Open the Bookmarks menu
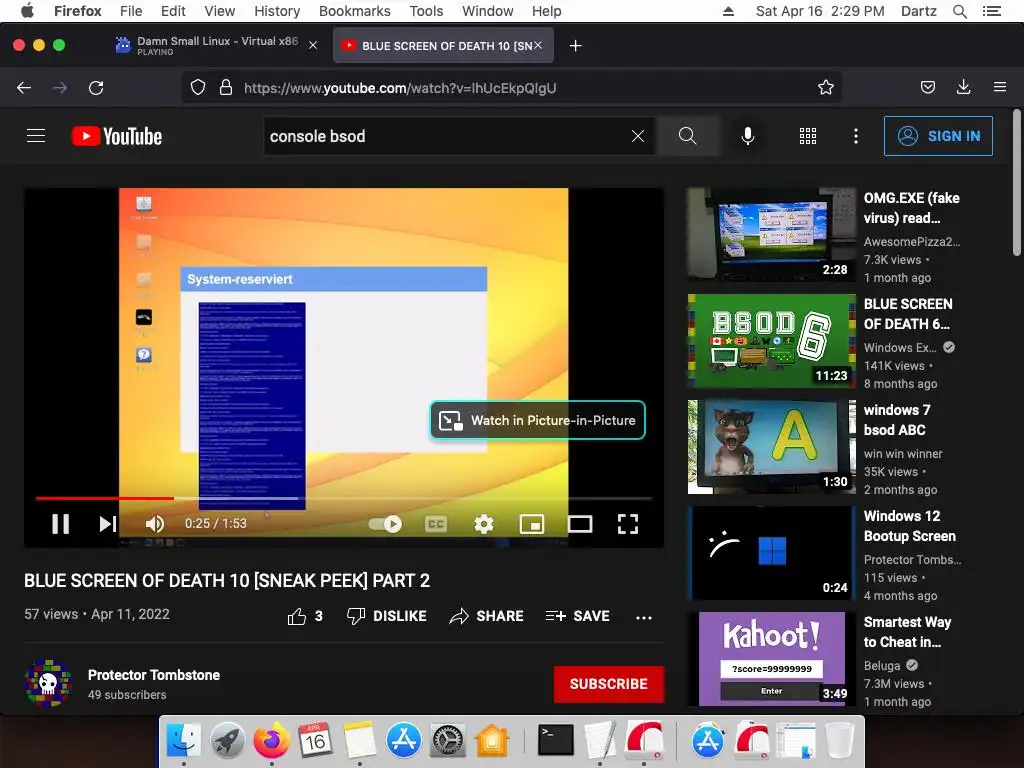The height and width of the screenshot is (768, 1024). click(x=355, y=11)
